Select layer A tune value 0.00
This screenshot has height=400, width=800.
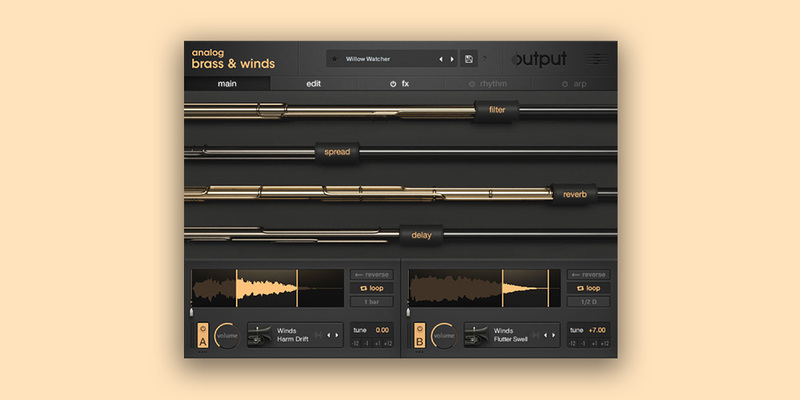pos(380,330)
